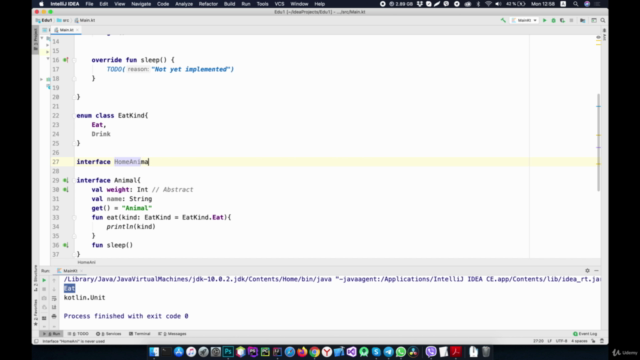Click the Stop icon in the top toolbar
Screen dimensions: 640x360
[x=571, y=20]
